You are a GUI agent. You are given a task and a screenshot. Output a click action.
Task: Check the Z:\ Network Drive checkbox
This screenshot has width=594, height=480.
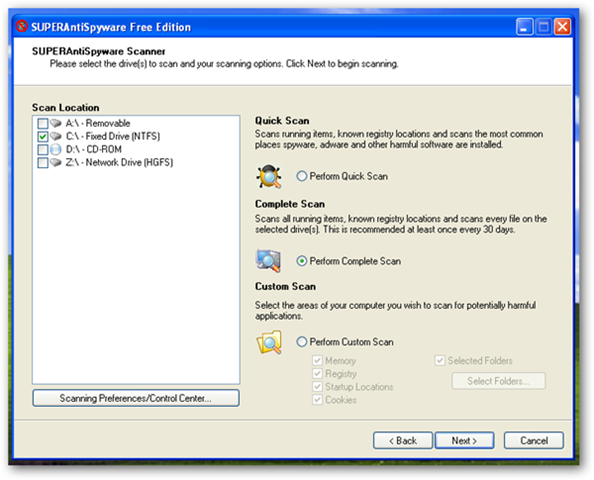(x=43, y=163)
